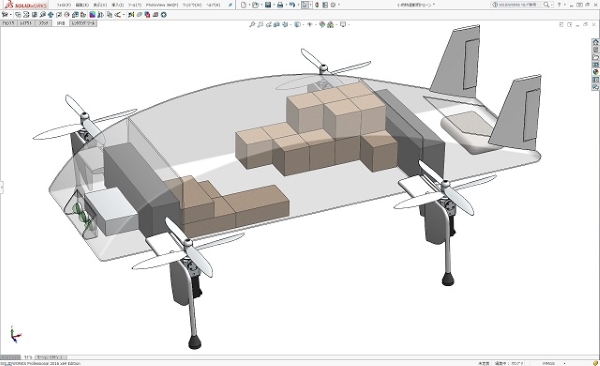Open the Home icon in right task pane

coord(595,42)
